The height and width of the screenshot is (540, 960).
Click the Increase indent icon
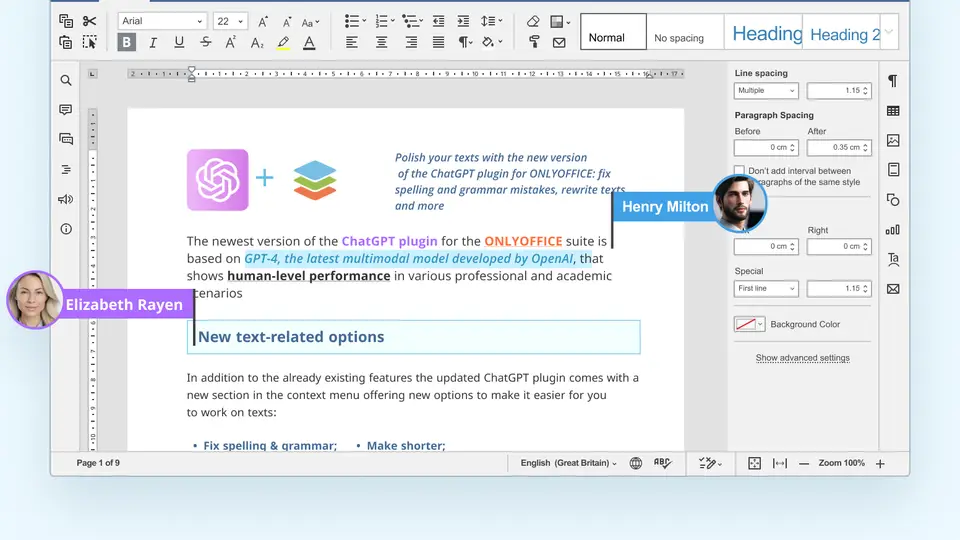463,21
